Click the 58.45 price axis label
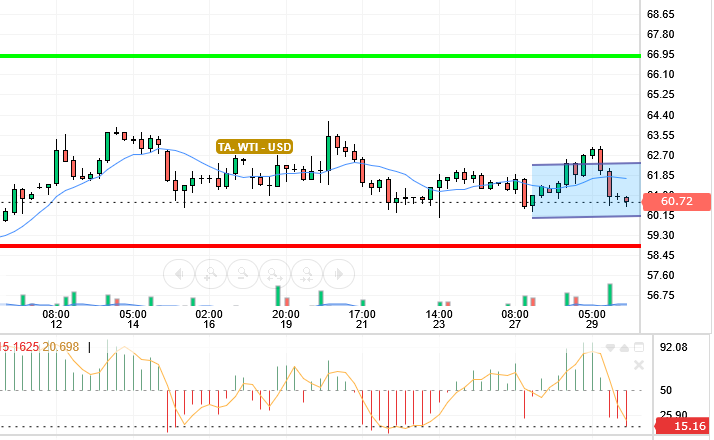 tap(661, 255)
